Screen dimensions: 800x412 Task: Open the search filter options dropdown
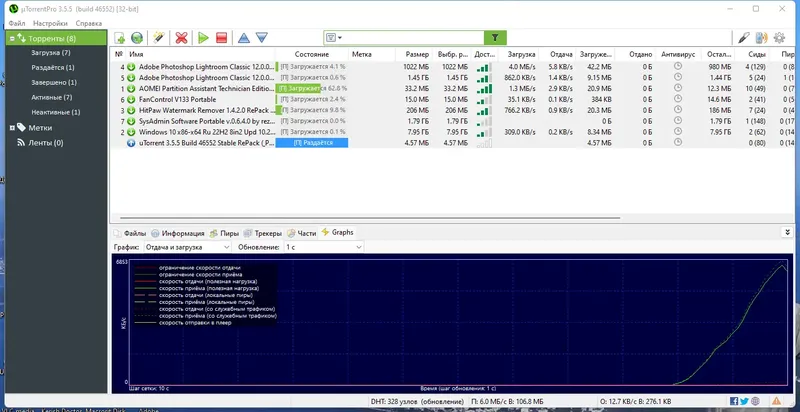(334, 38)
